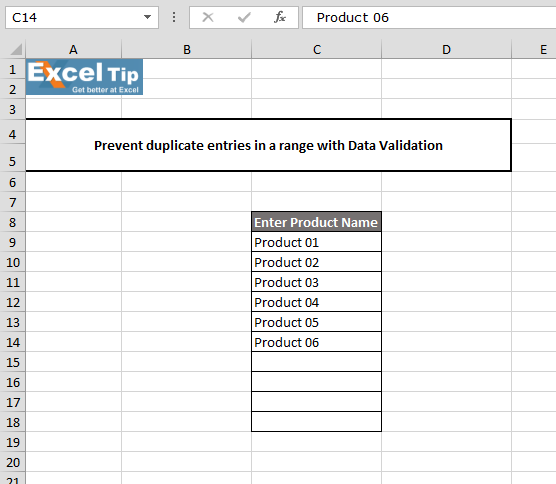Click the Select All corner triangle

pos(16,49)
